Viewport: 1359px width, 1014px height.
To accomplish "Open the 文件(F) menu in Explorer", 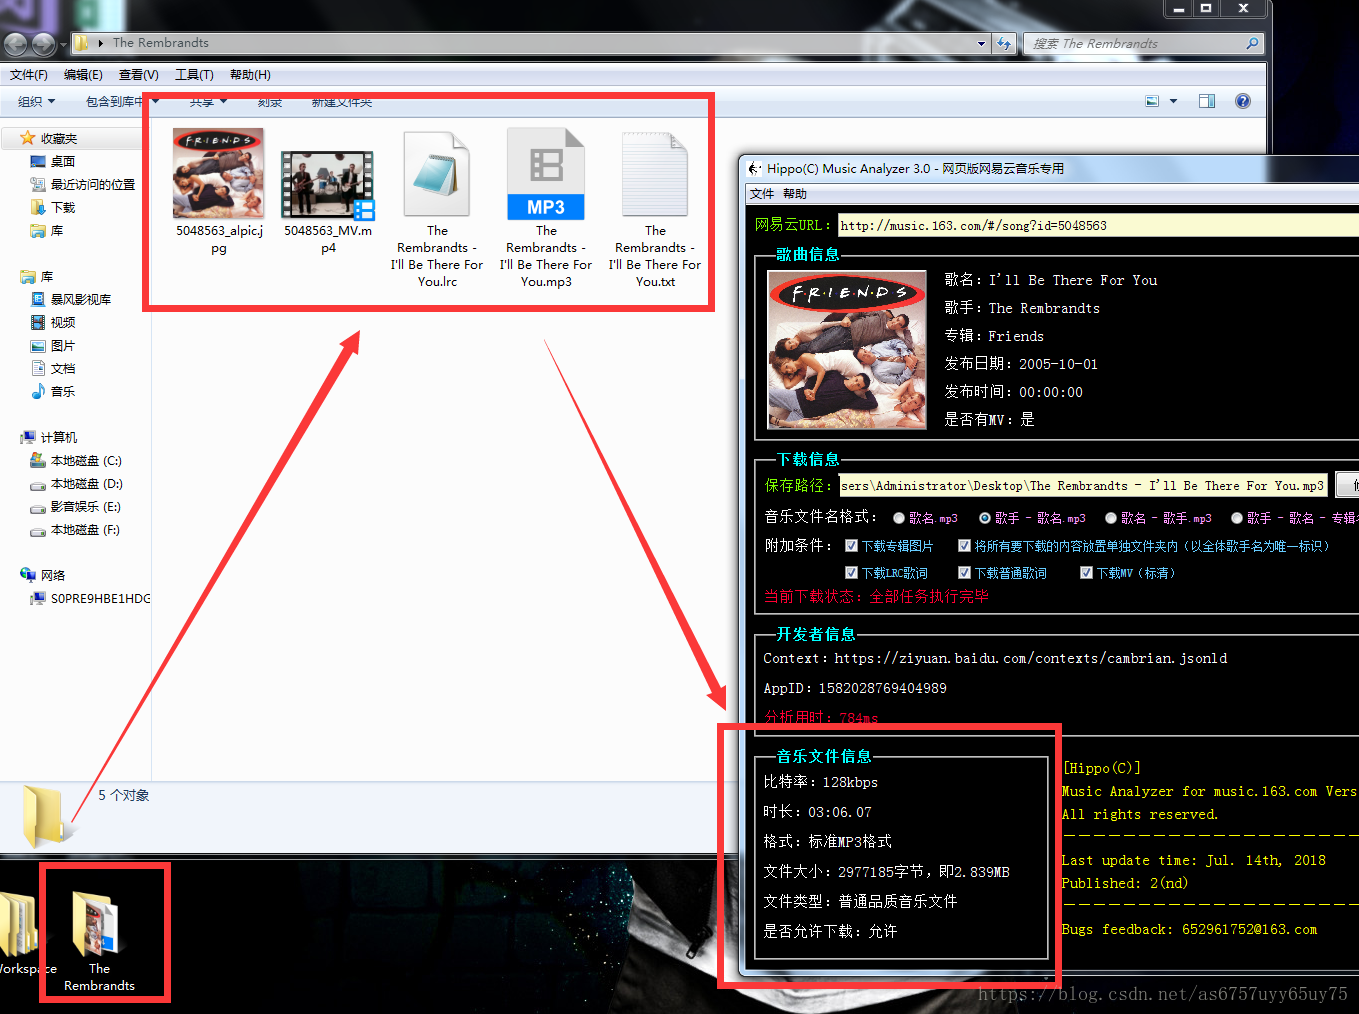I will coord(29,75).
